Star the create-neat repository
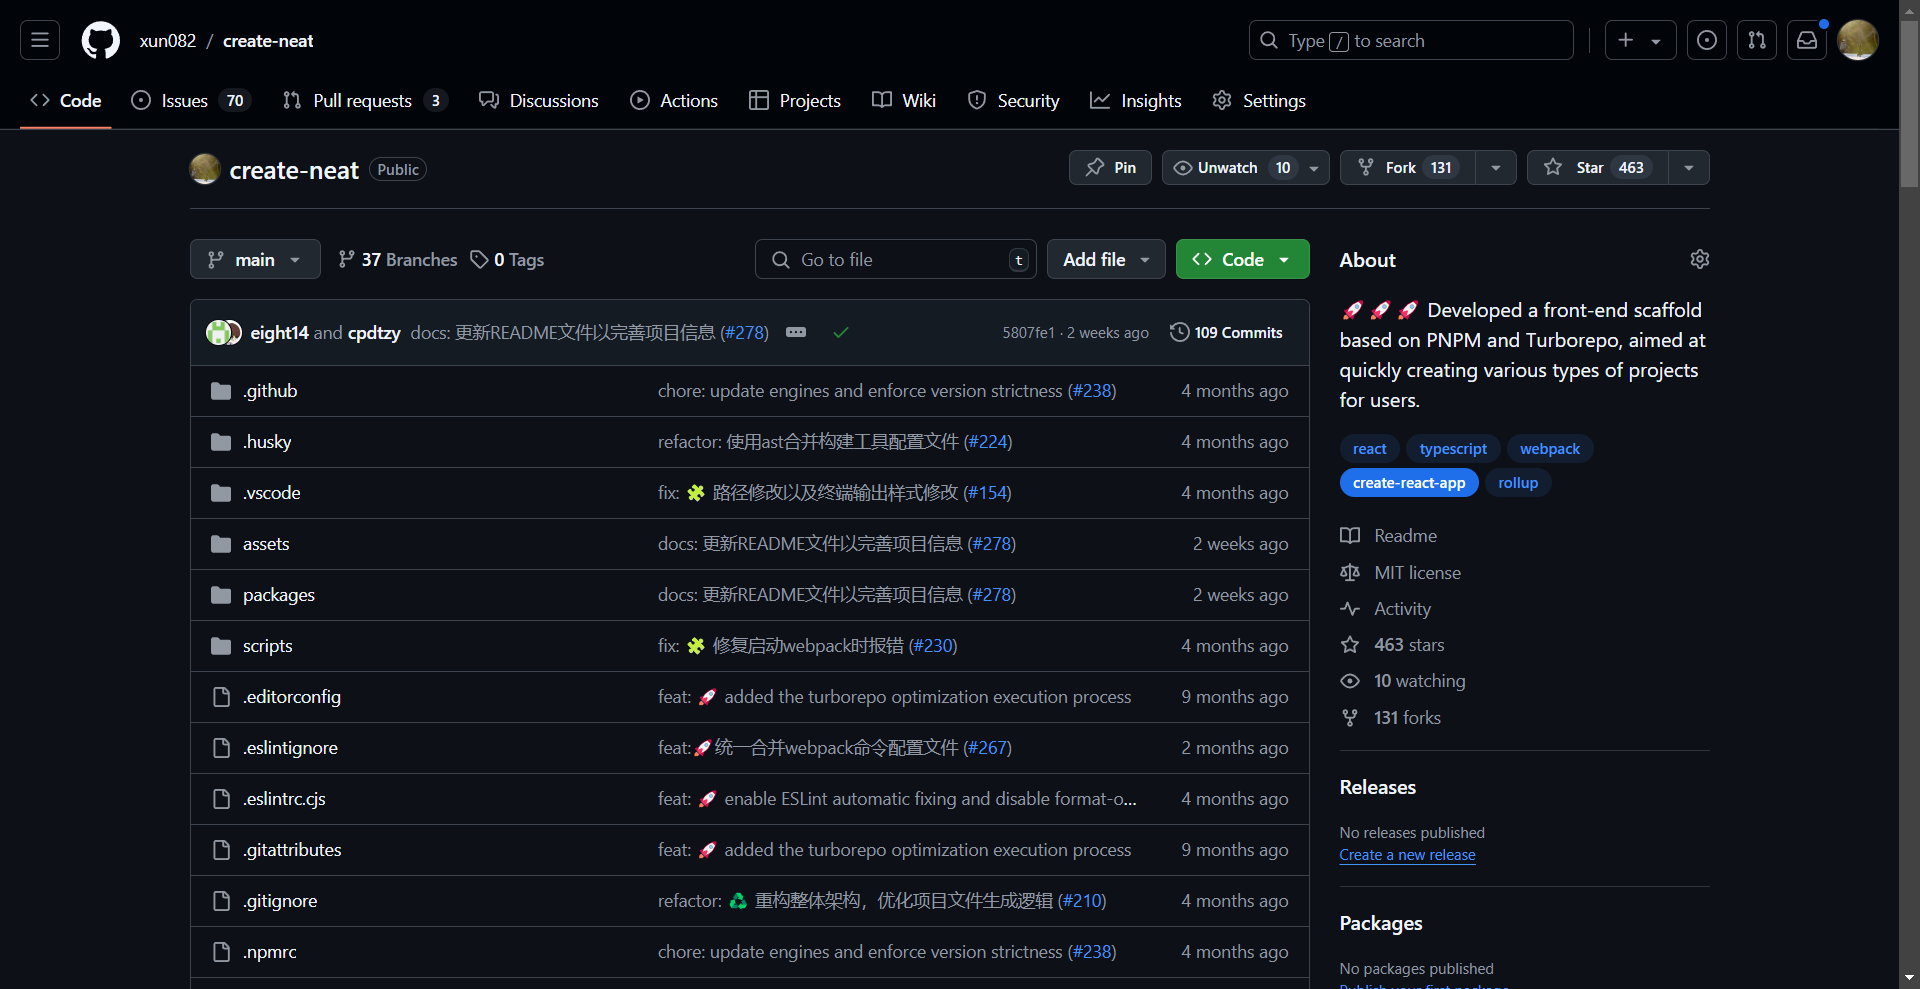This screenshot has width=1920, height=989. (x=1598, y=167)
